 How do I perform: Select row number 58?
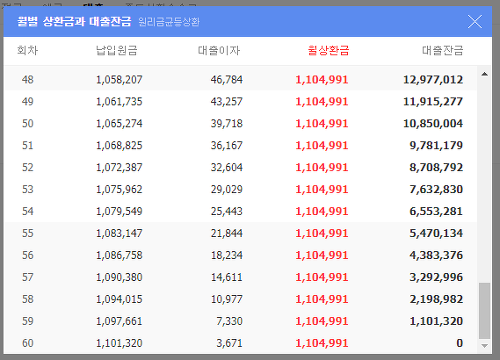pos(28,299)
